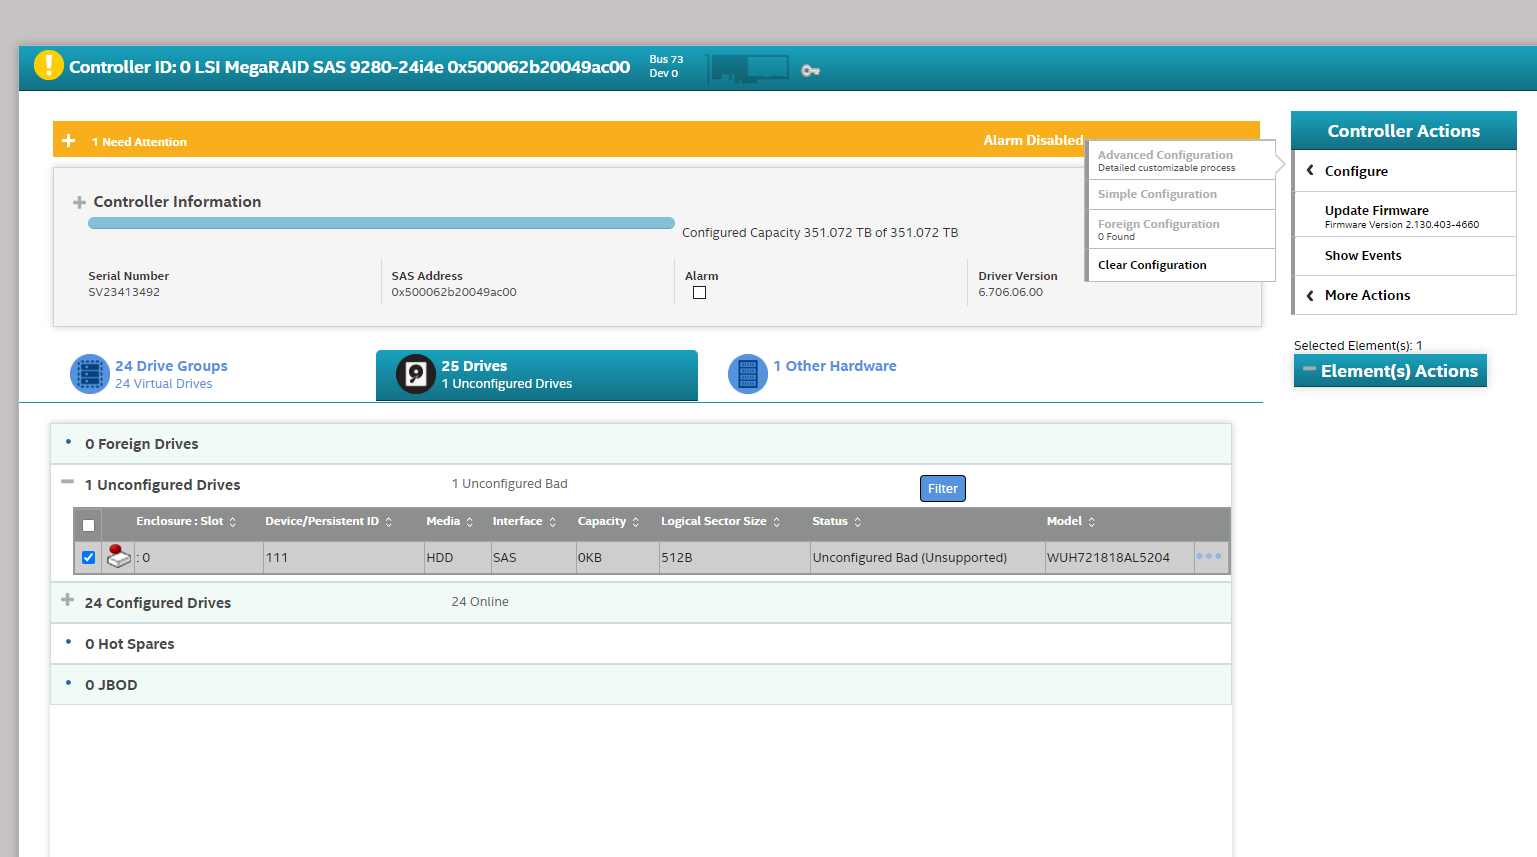This screenshot has width=1537, height=857.
Task: Click the 25 Drives disk icon
Action: point(415,374)
